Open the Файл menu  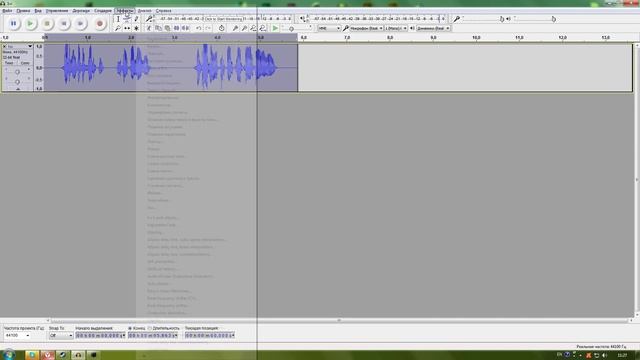click(x=7, y=11)
